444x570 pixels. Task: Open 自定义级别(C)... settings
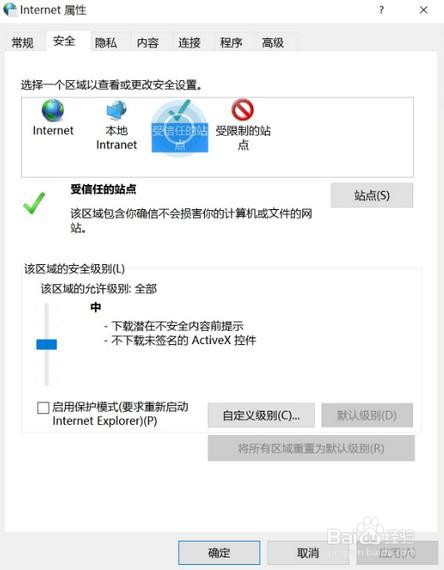click(261, 415)
